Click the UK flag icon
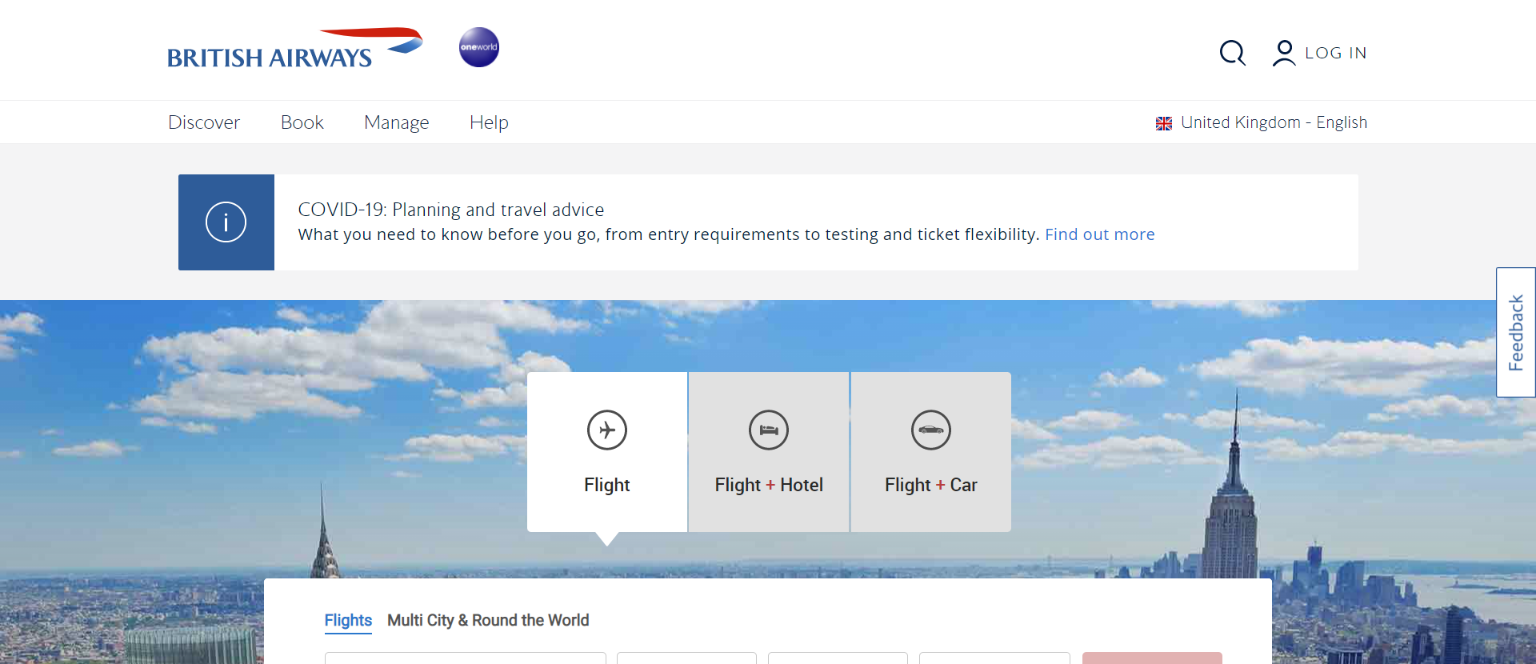This screenshot has height=664, width=1536. coord(1164,123)
